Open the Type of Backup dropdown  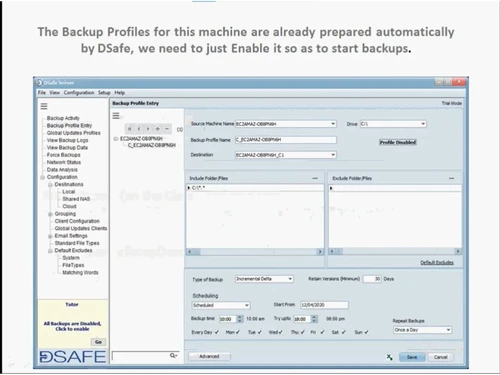(x=290, y=279)
